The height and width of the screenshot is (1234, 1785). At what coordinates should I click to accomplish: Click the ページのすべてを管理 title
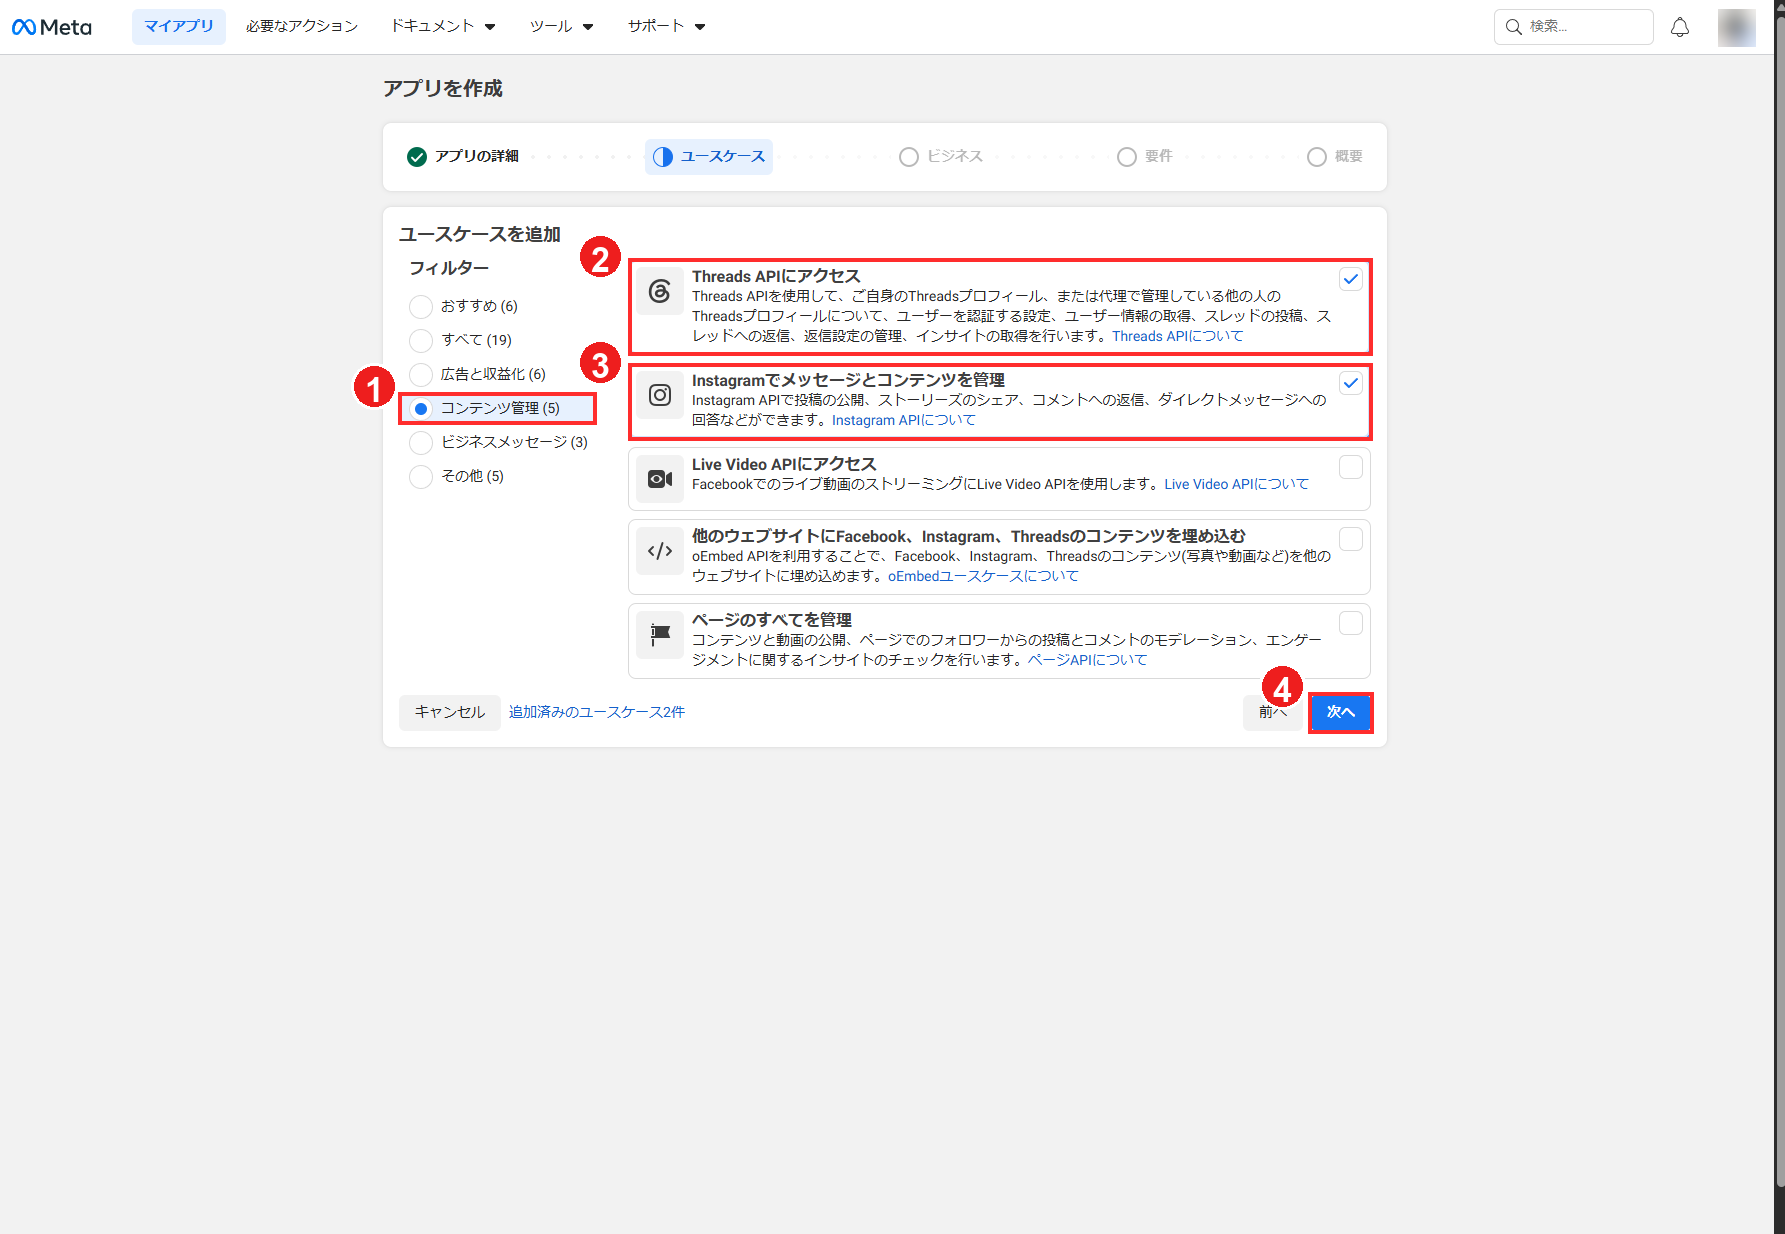(772, 620)
